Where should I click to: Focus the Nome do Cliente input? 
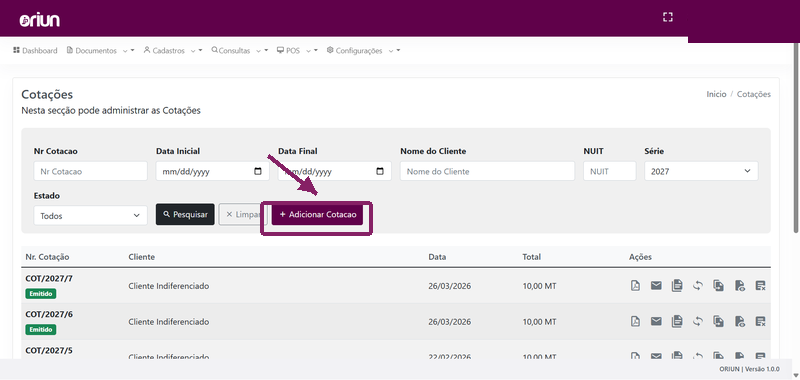pos(487,171)
